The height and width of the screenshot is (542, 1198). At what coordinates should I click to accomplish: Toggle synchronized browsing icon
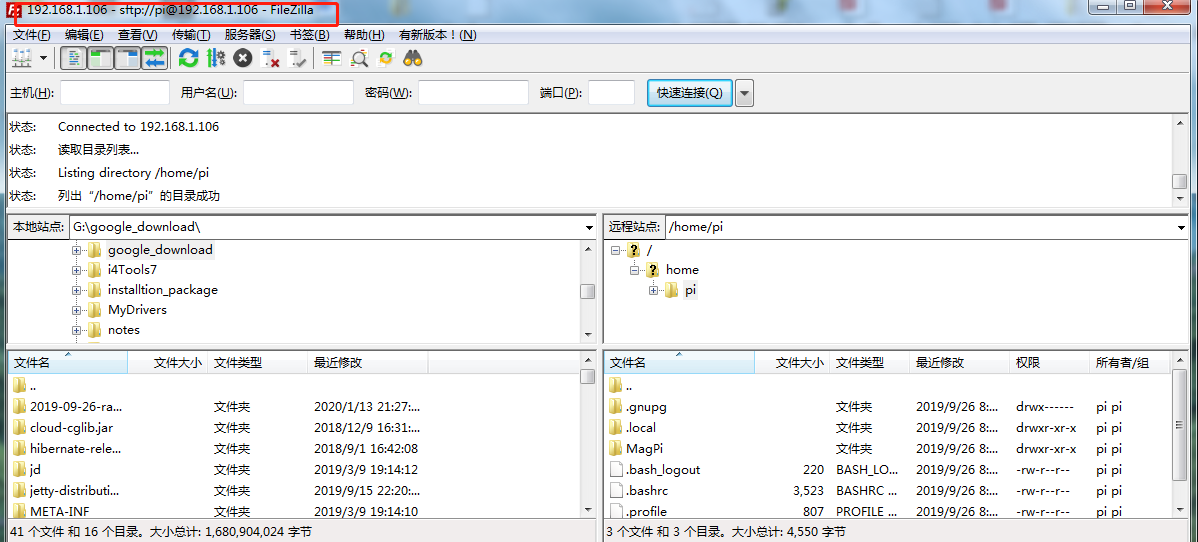click(x=386, y=58)
